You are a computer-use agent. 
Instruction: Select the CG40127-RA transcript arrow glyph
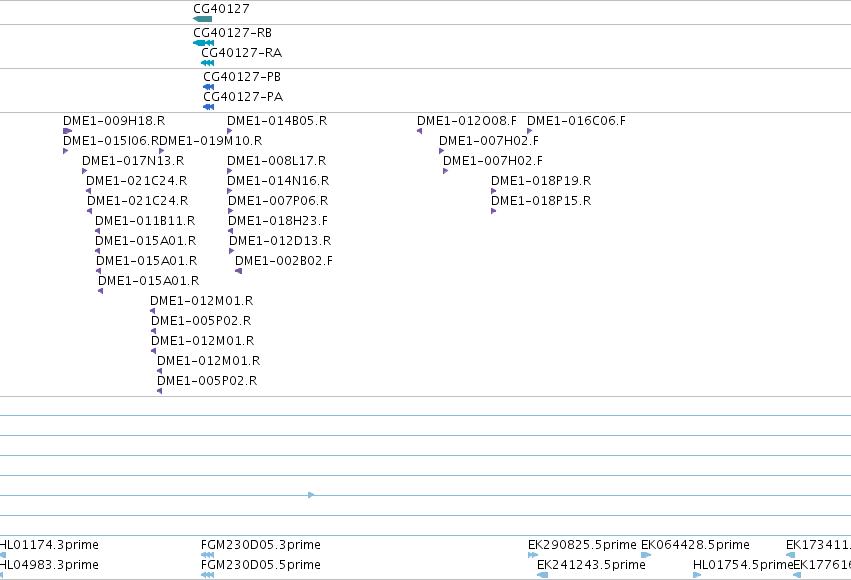click(x=207, y=63)
